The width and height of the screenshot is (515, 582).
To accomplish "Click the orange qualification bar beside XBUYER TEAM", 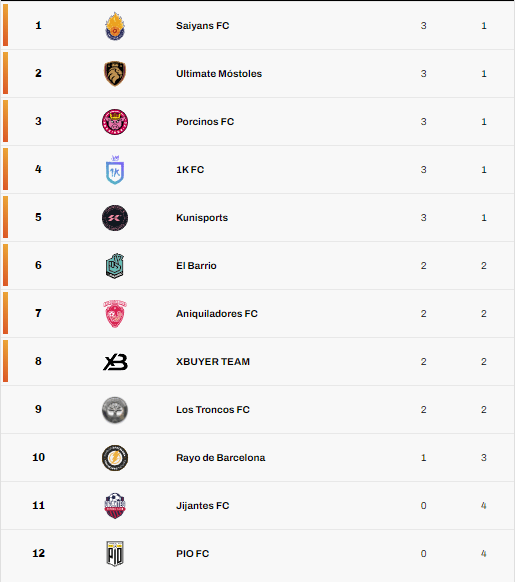I will point(5,361).
